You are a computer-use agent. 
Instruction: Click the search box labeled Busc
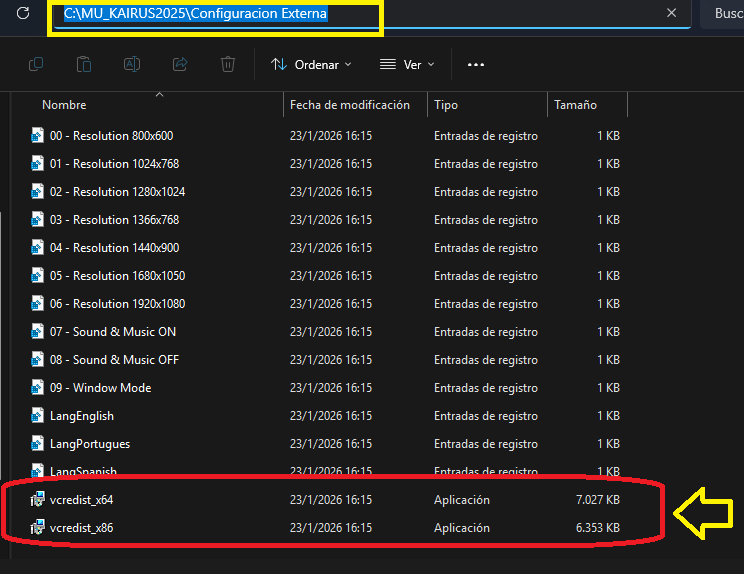click(x=726, y=14)
